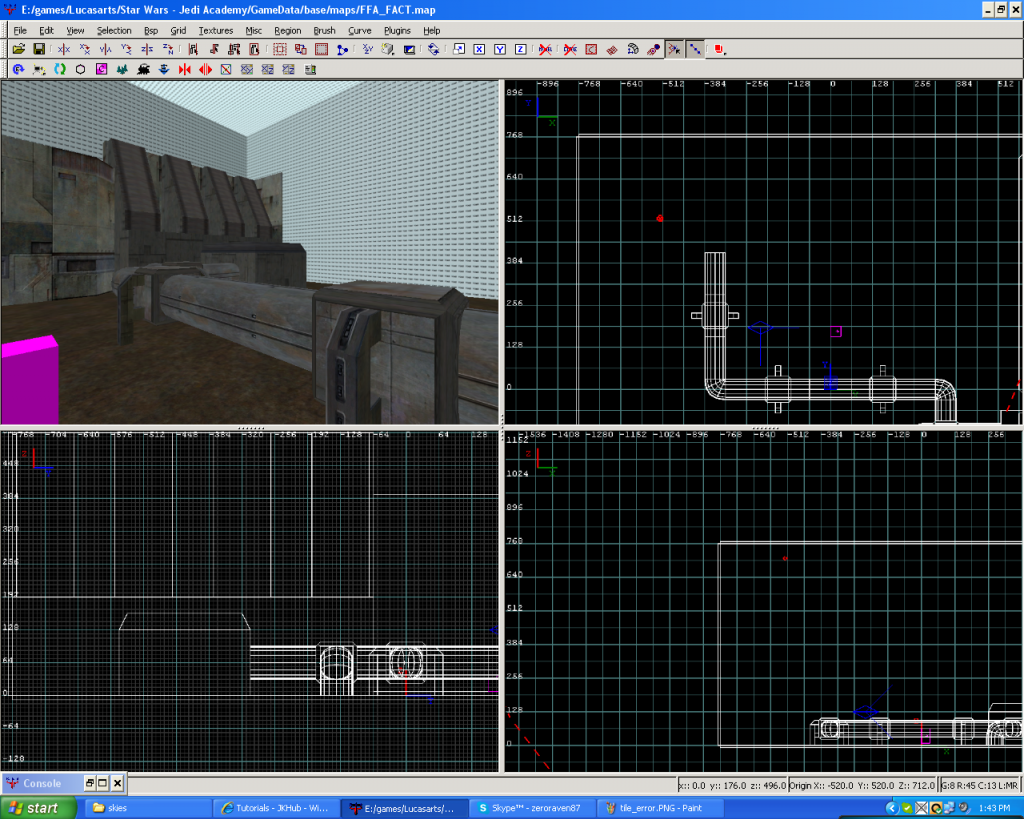Restore the minimized Console window
The height and width of the screenshot is (819, 1024).
coord(89,782)
